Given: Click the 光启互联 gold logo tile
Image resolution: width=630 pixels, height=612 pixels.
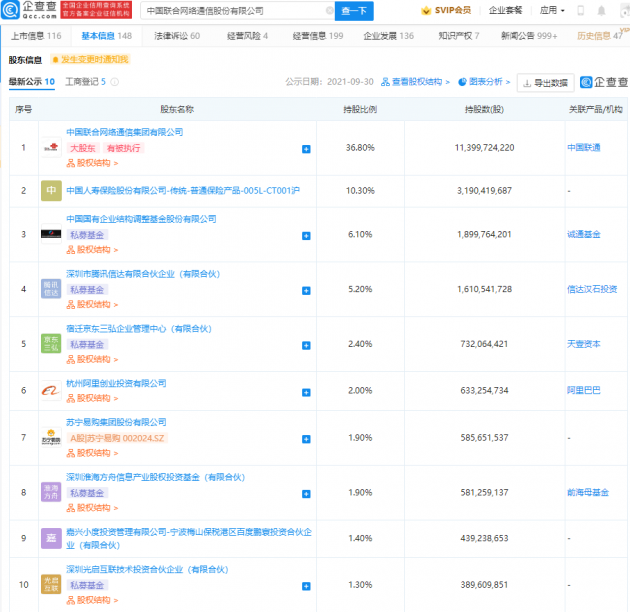Looking at the screenshot, I should (51, 584).
